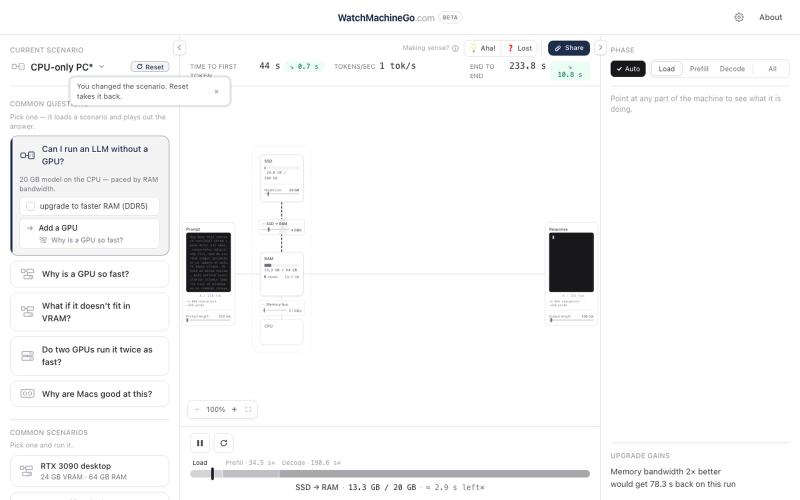Switch to the Load phase tab

(x=666, y=69)
